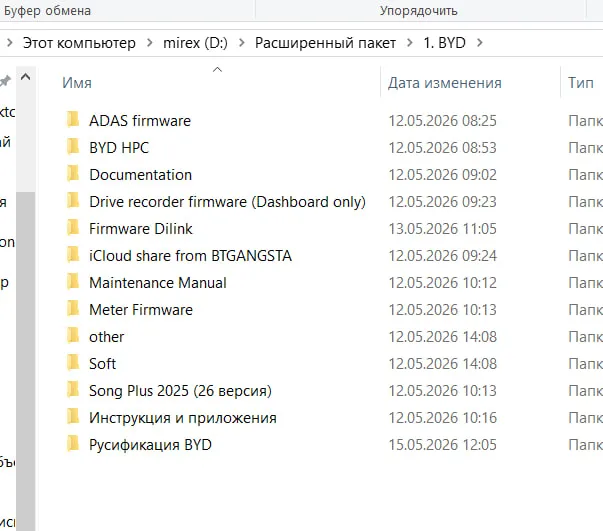603x531 pixels.
Task: Select the Firmware Dilink folder name
Action: (x=141, y=229)
